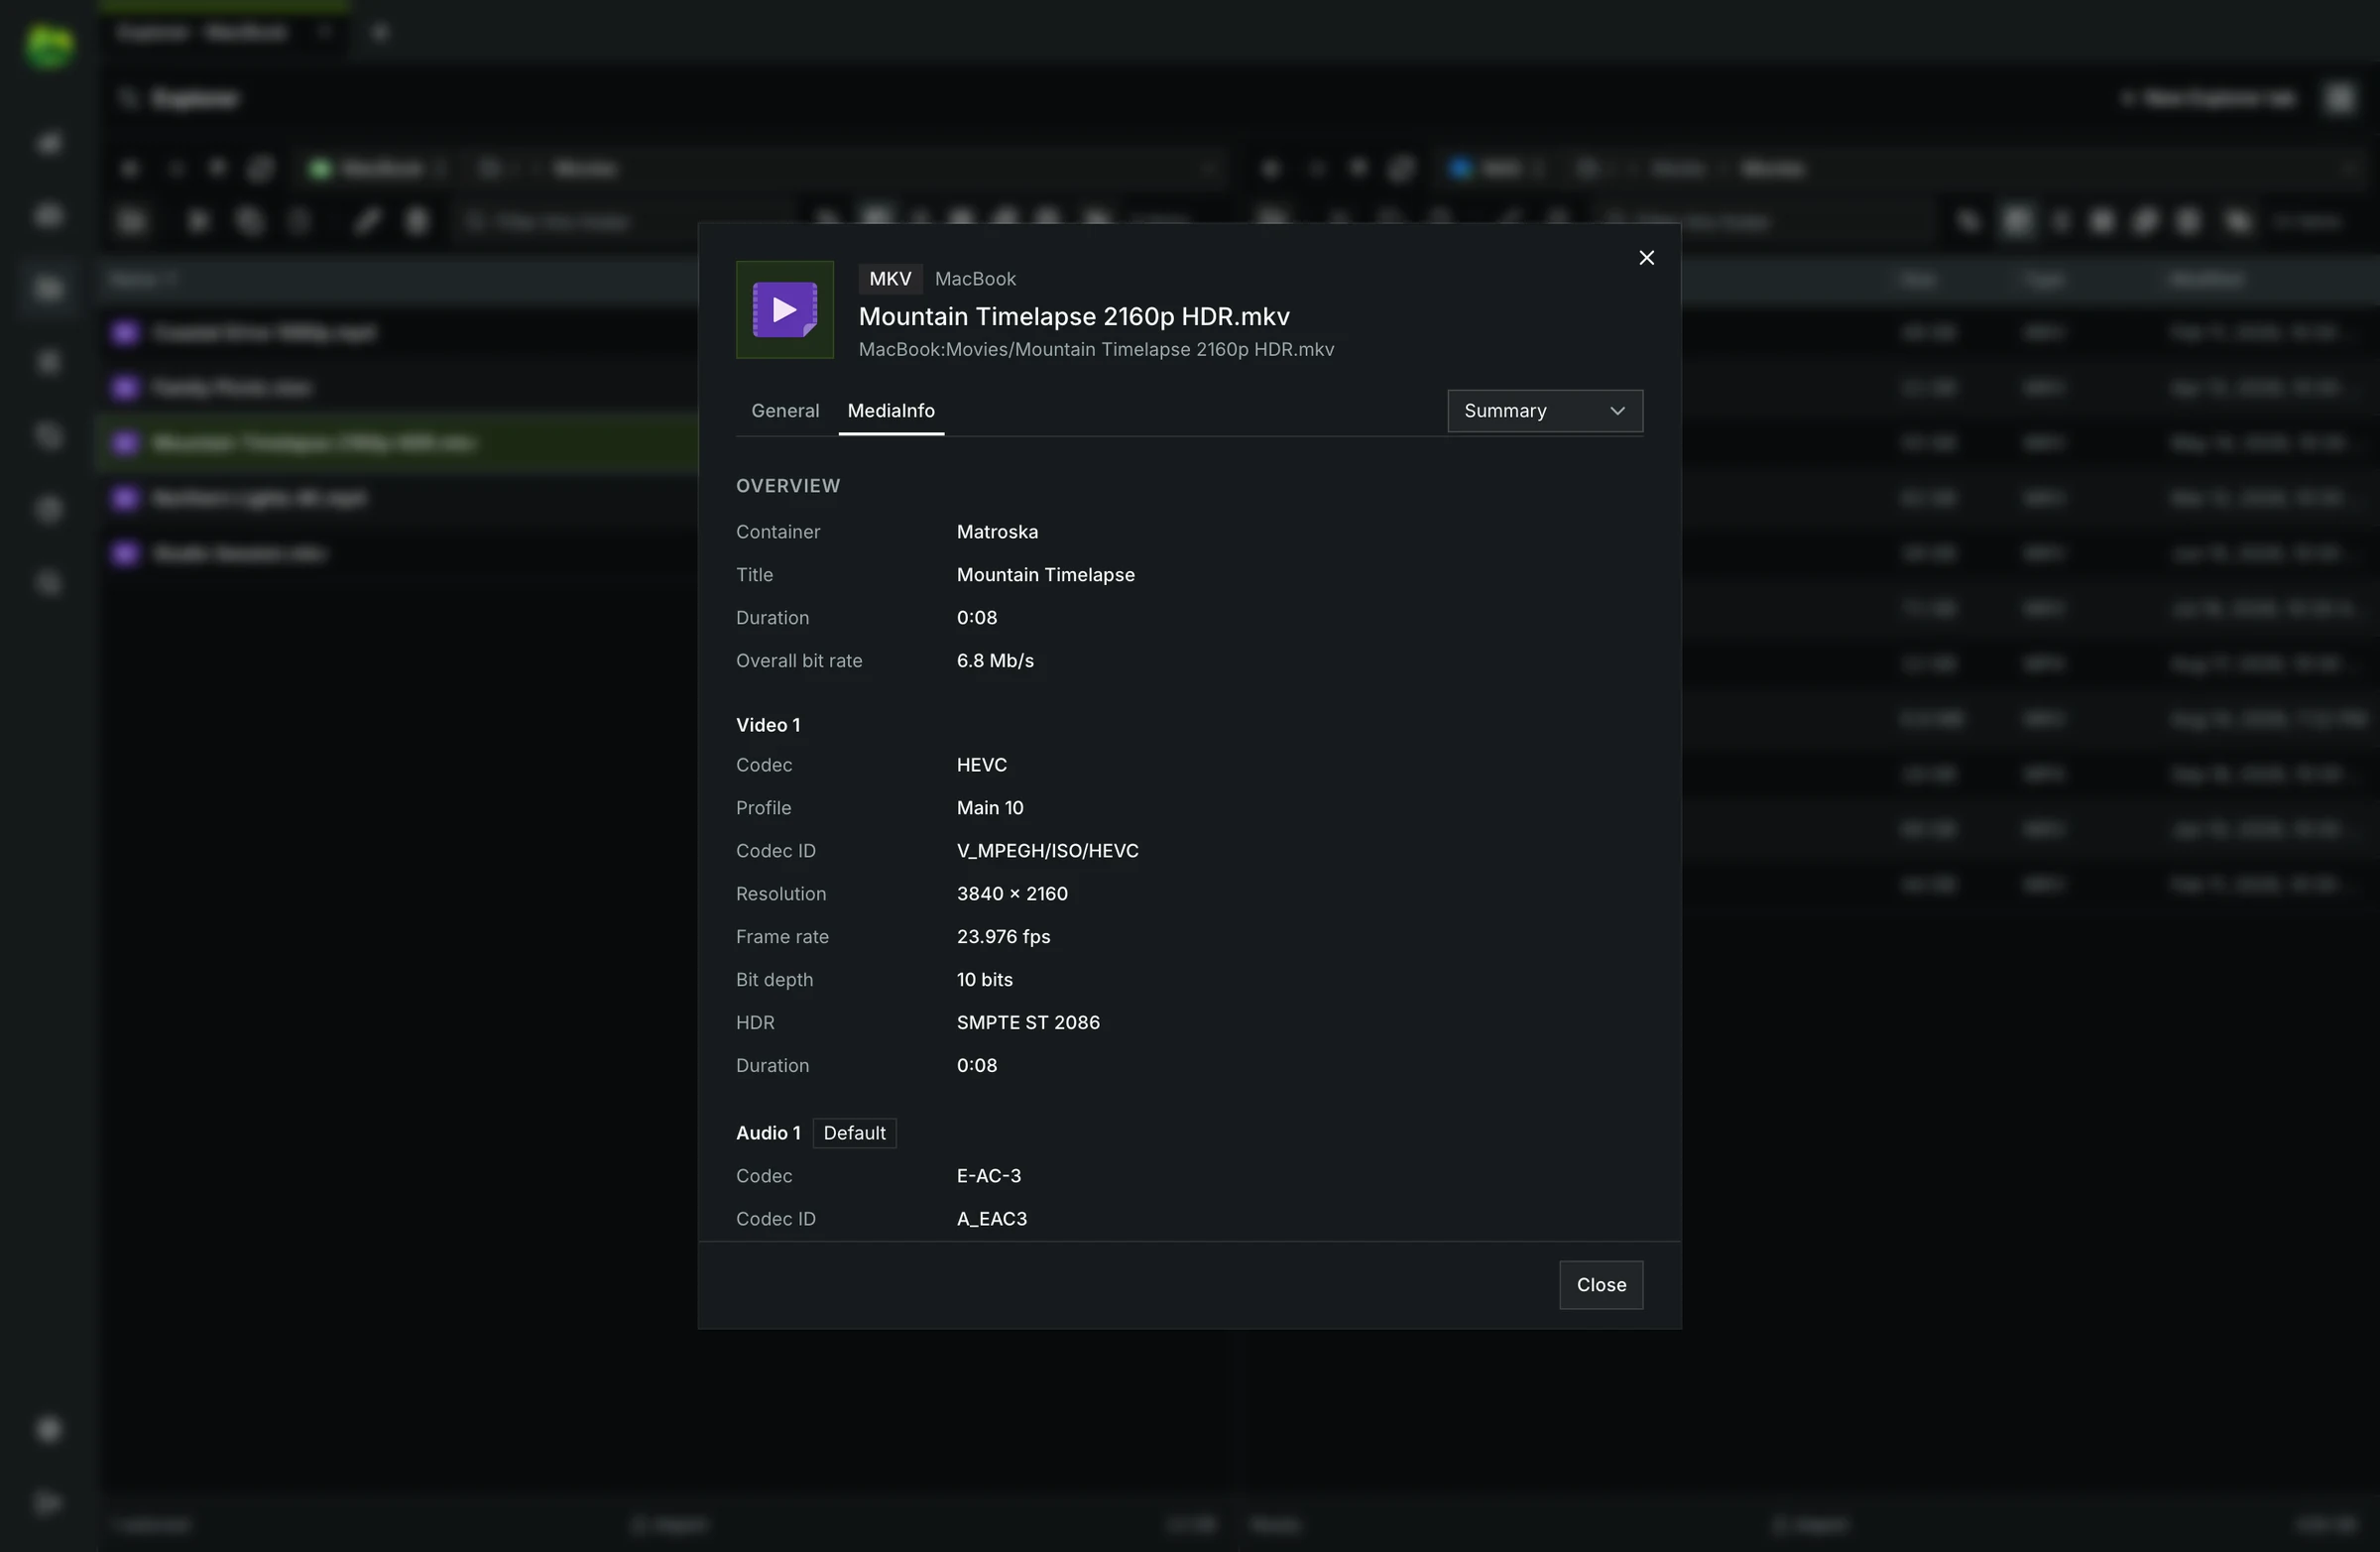Select the file path MacBook:Movies text
Image resolution: width=2380 pixels, height=1552 pixels.
click(x=1096, y=349)
